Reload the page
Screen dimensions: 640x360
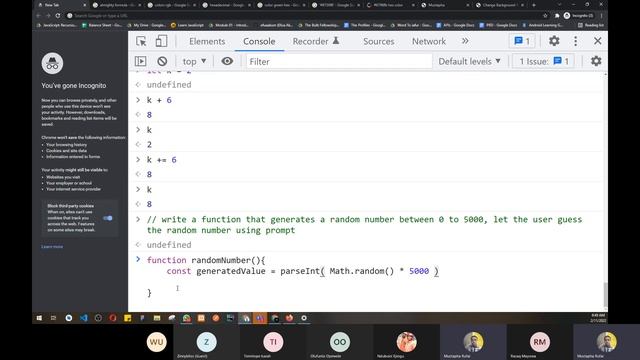pyautogui.click(x=58, y=16)
